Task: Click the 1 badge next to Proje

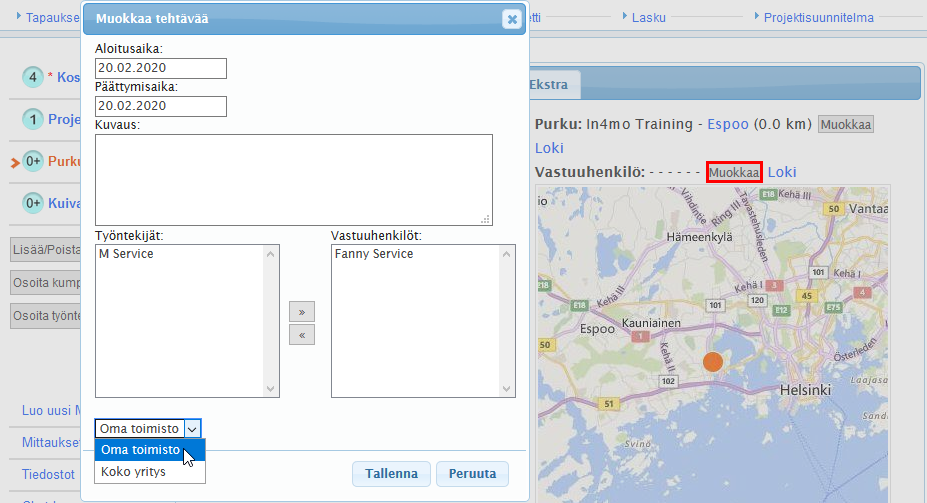Action: (33, 120)
